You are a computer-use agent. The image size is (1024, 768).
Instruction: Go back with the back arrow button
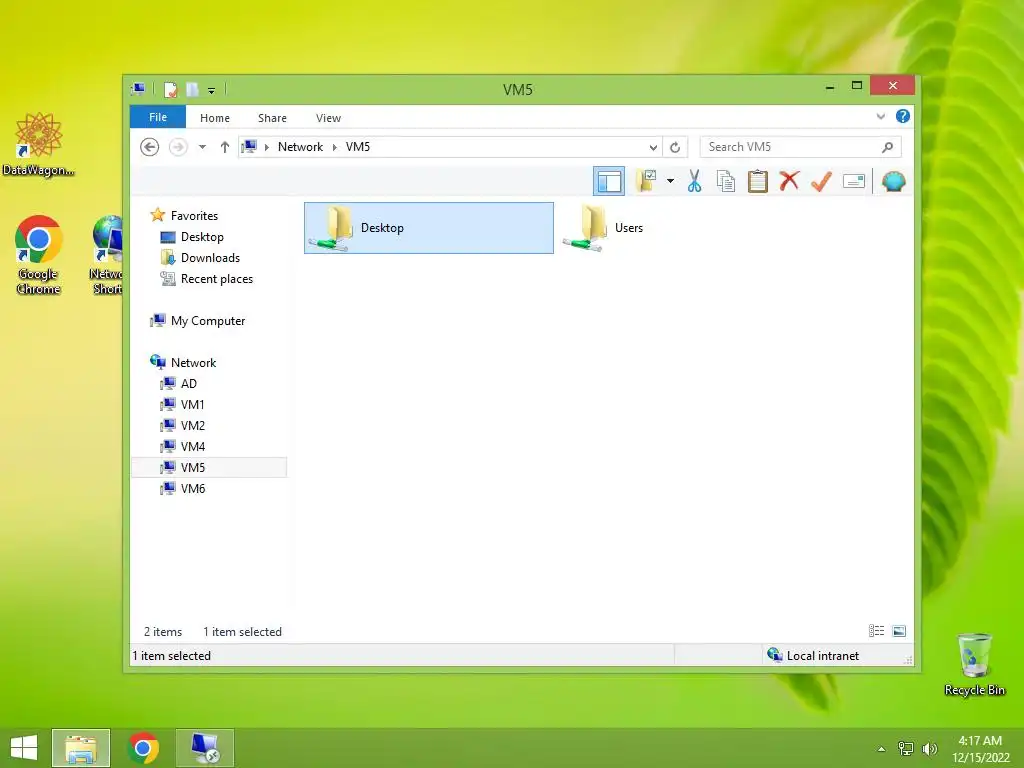coord(150,147)
